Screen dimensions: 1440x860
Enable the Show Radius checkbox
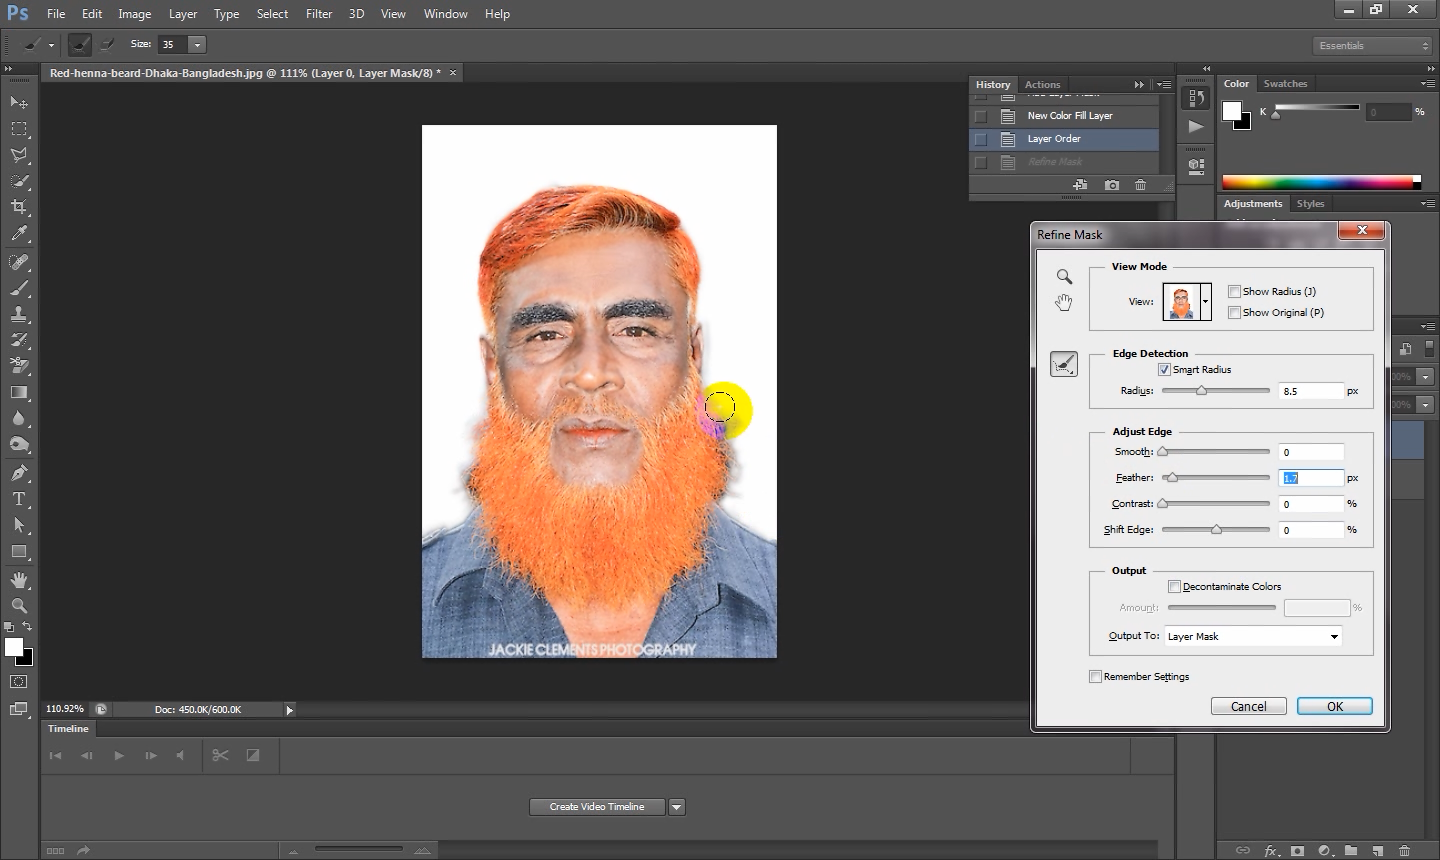[x=1234, y=292]
